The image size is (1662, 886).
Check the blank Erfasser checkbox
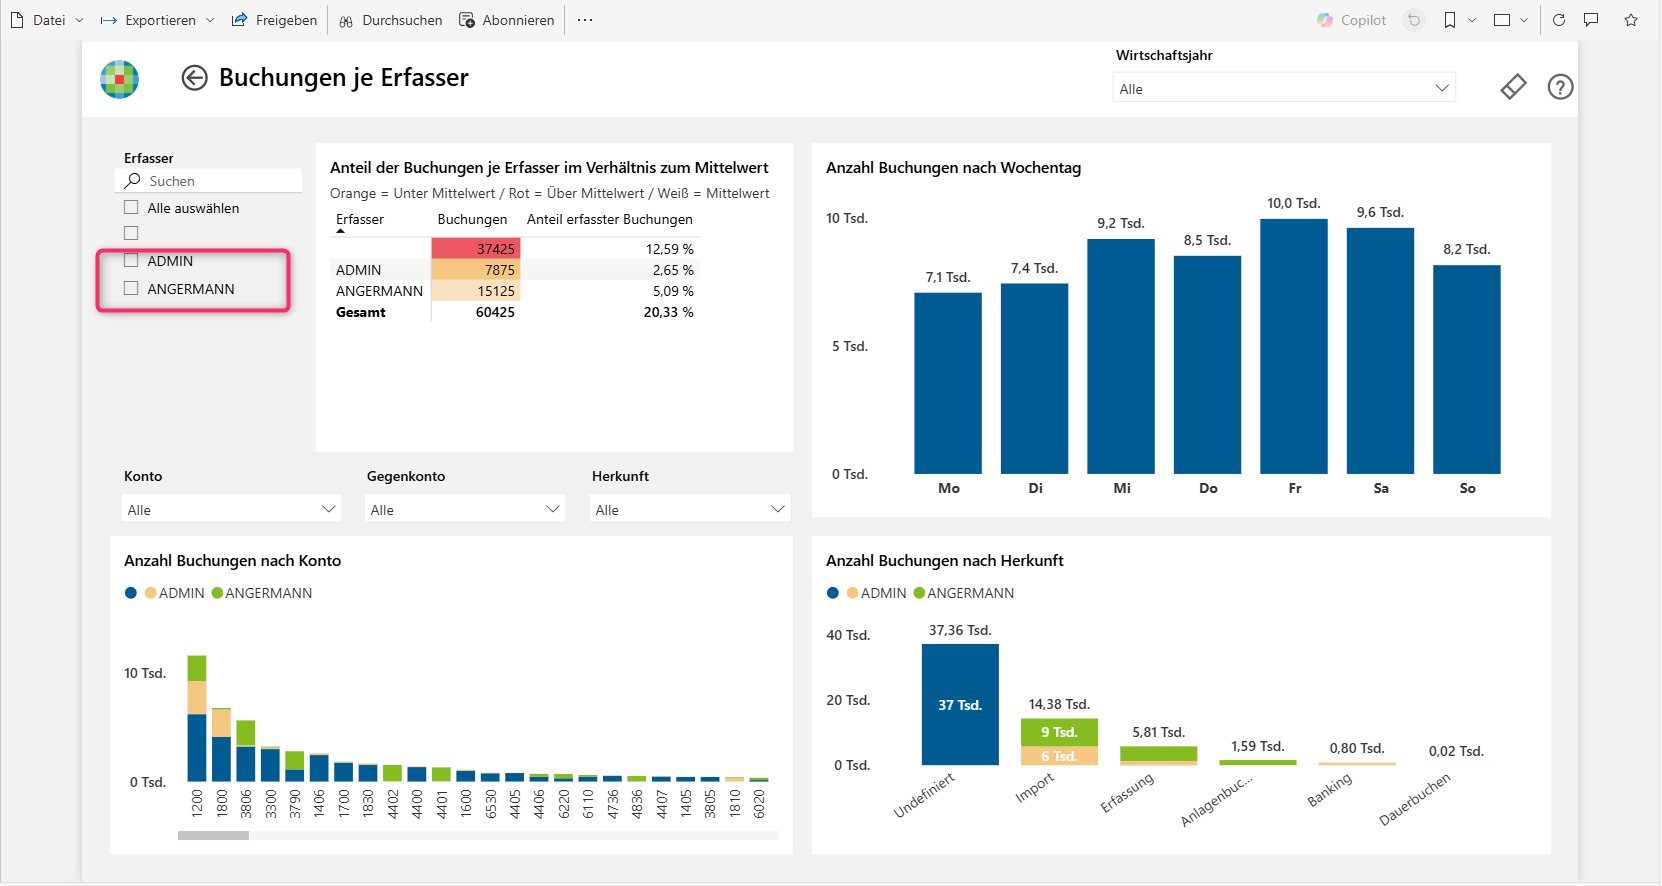click(131, 233)
